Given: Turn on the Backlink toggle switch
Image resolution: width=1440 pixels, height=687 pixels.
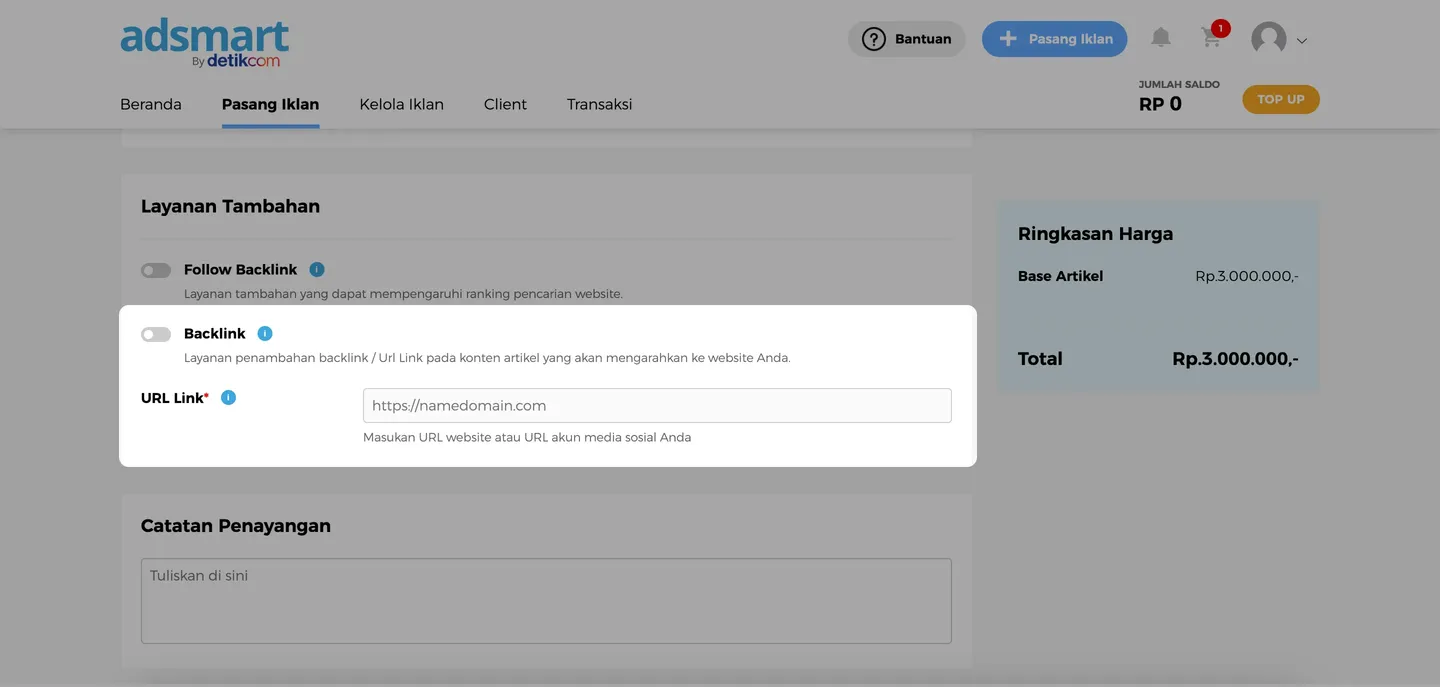Looking at the screenshot, I should coord(156,334).
